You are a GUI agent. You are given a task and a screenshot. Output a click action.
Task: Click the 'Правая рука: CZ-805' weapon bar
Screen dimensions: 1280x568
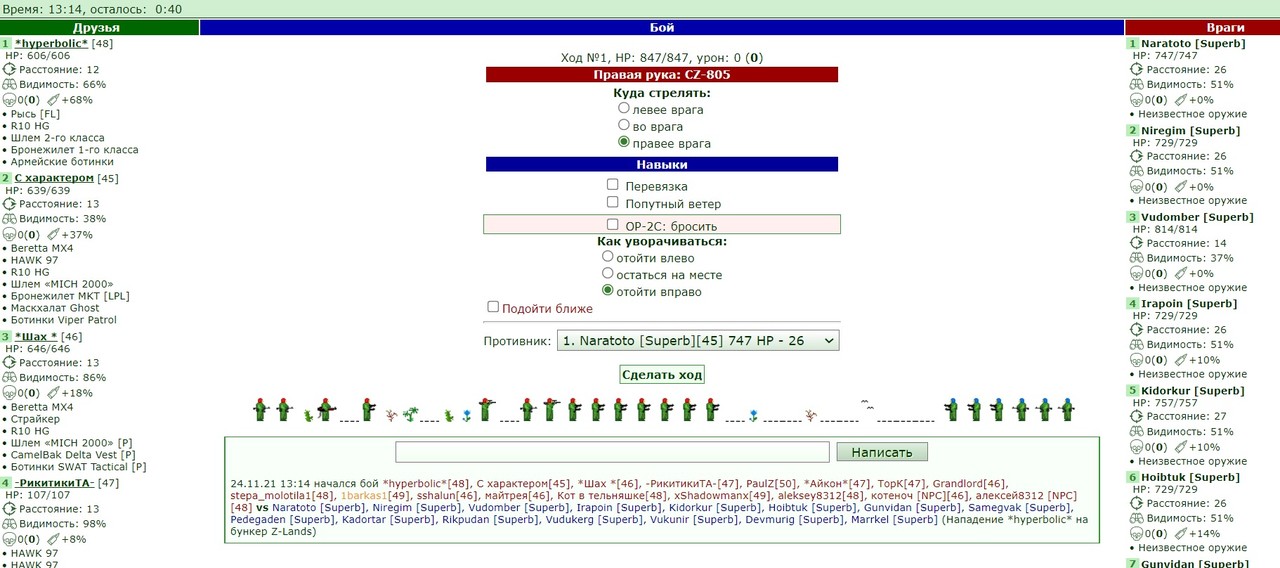pyautogui.click(x=662, y=74)
